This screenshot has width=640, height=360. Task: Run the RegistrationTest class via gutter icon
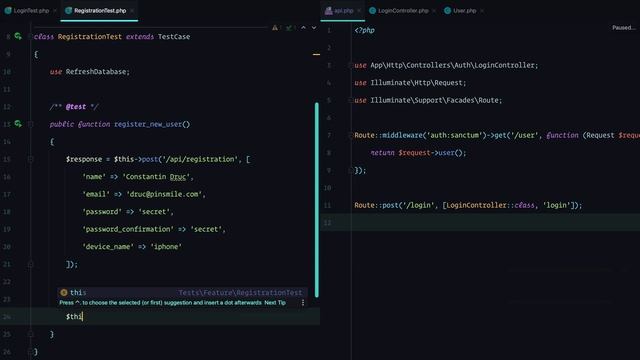pyautogui.click(x=18, y=36)
